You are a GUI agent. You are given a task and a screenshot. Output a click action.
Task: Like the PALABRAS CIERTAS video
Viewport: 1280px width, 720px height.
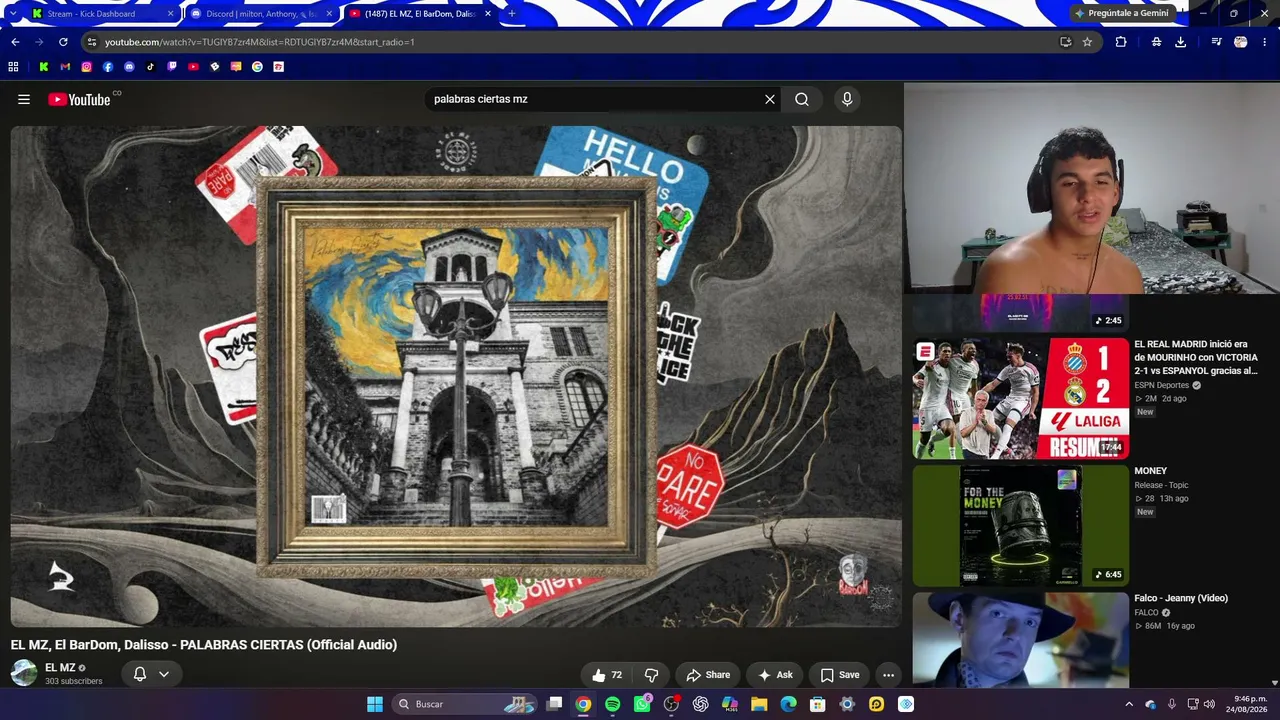pyautogui.click(x=607, y=675)
